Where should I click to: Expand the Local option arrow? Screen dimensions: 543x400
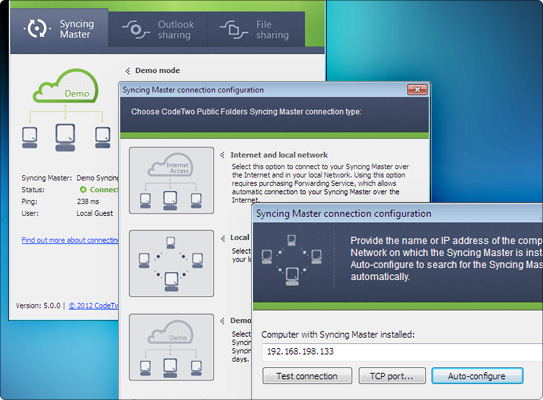click(x=223, y=238)
